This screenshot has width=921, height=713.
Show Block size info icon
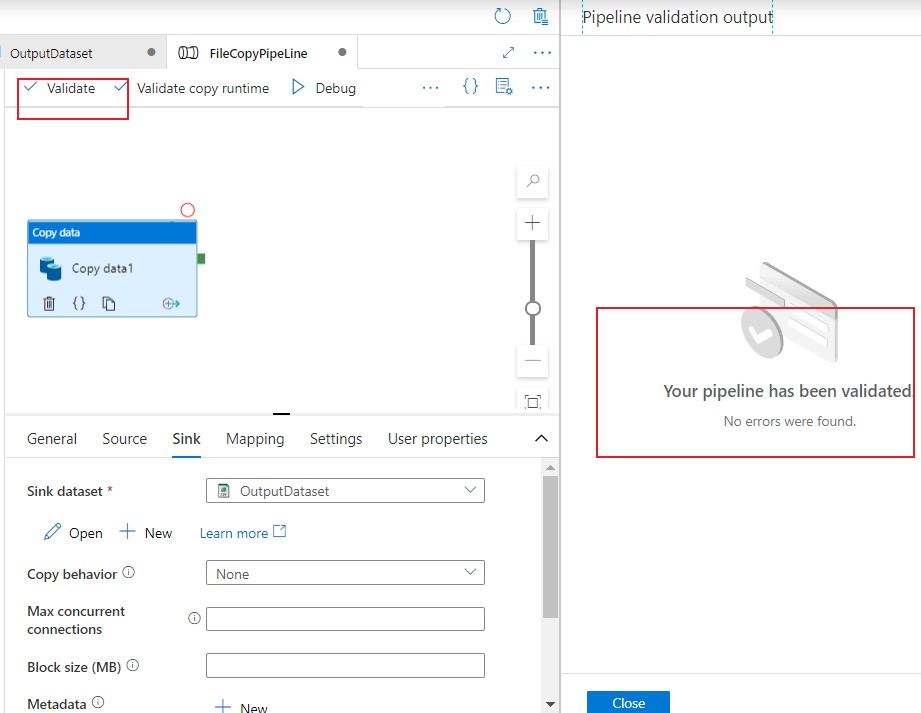(133, 665)
